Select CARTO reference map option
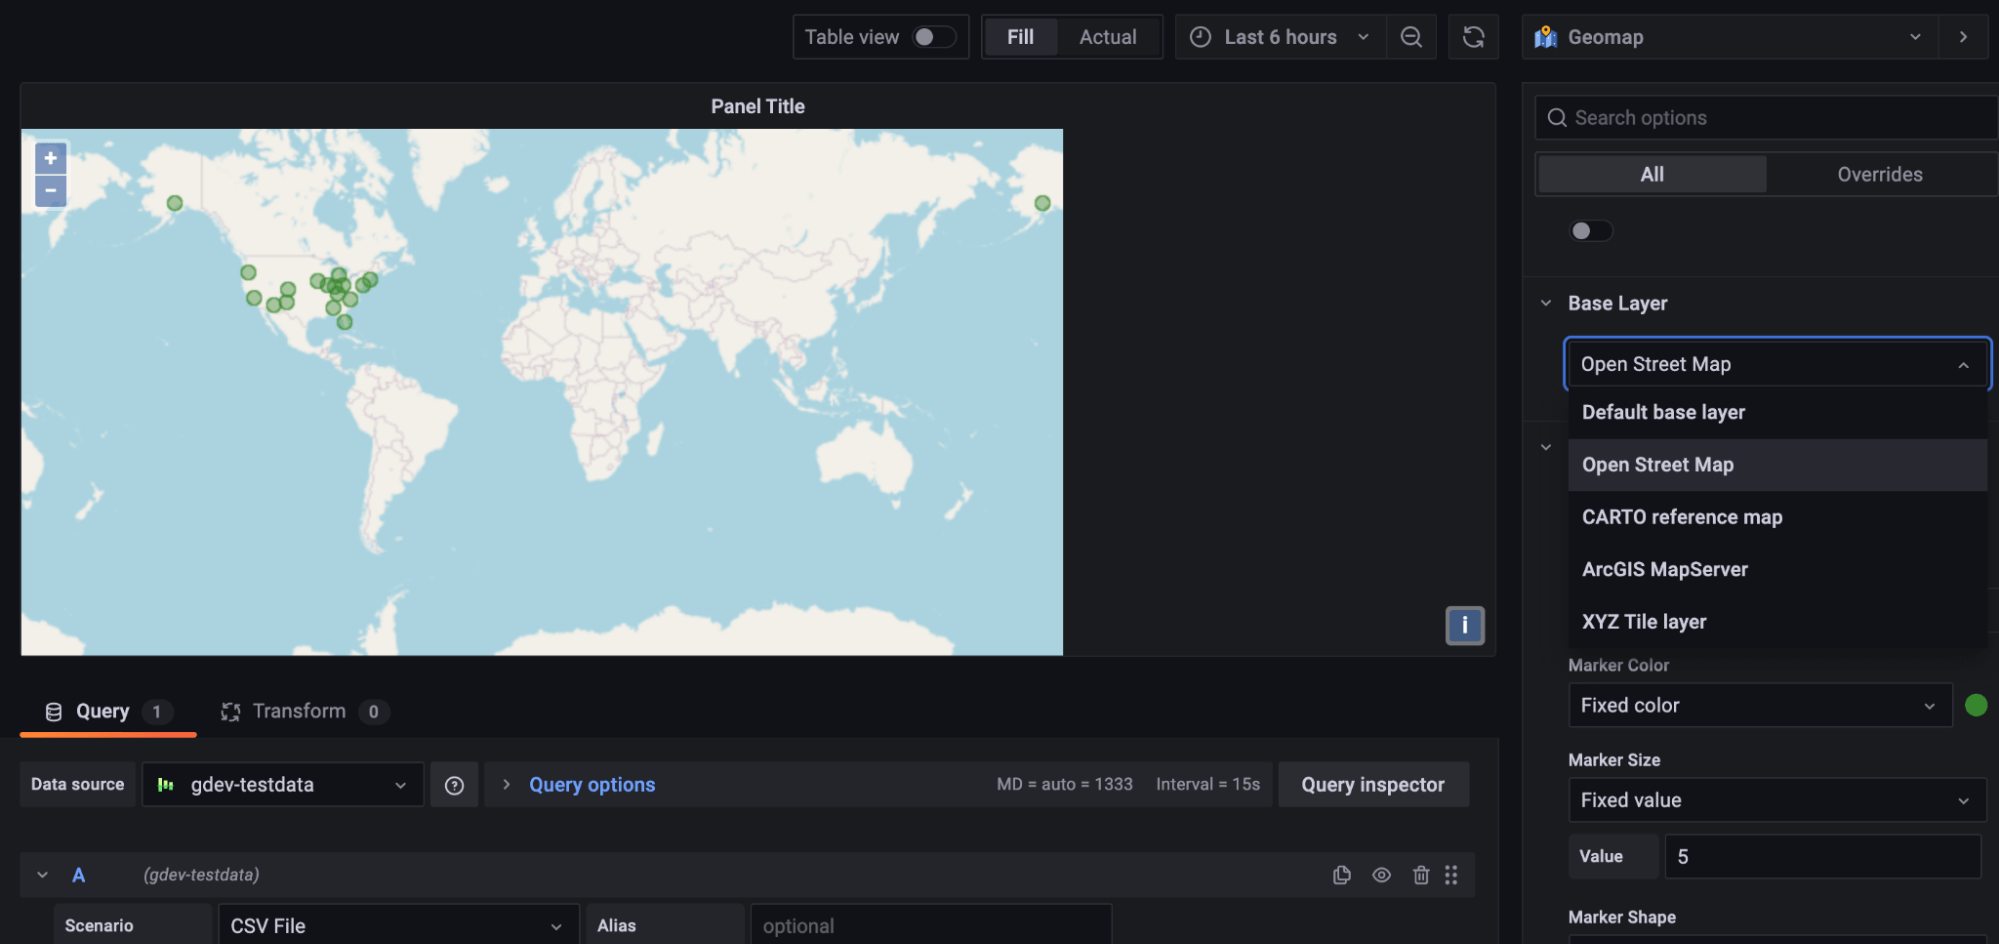This screenshot has width=1999, height=944. 1682,517
